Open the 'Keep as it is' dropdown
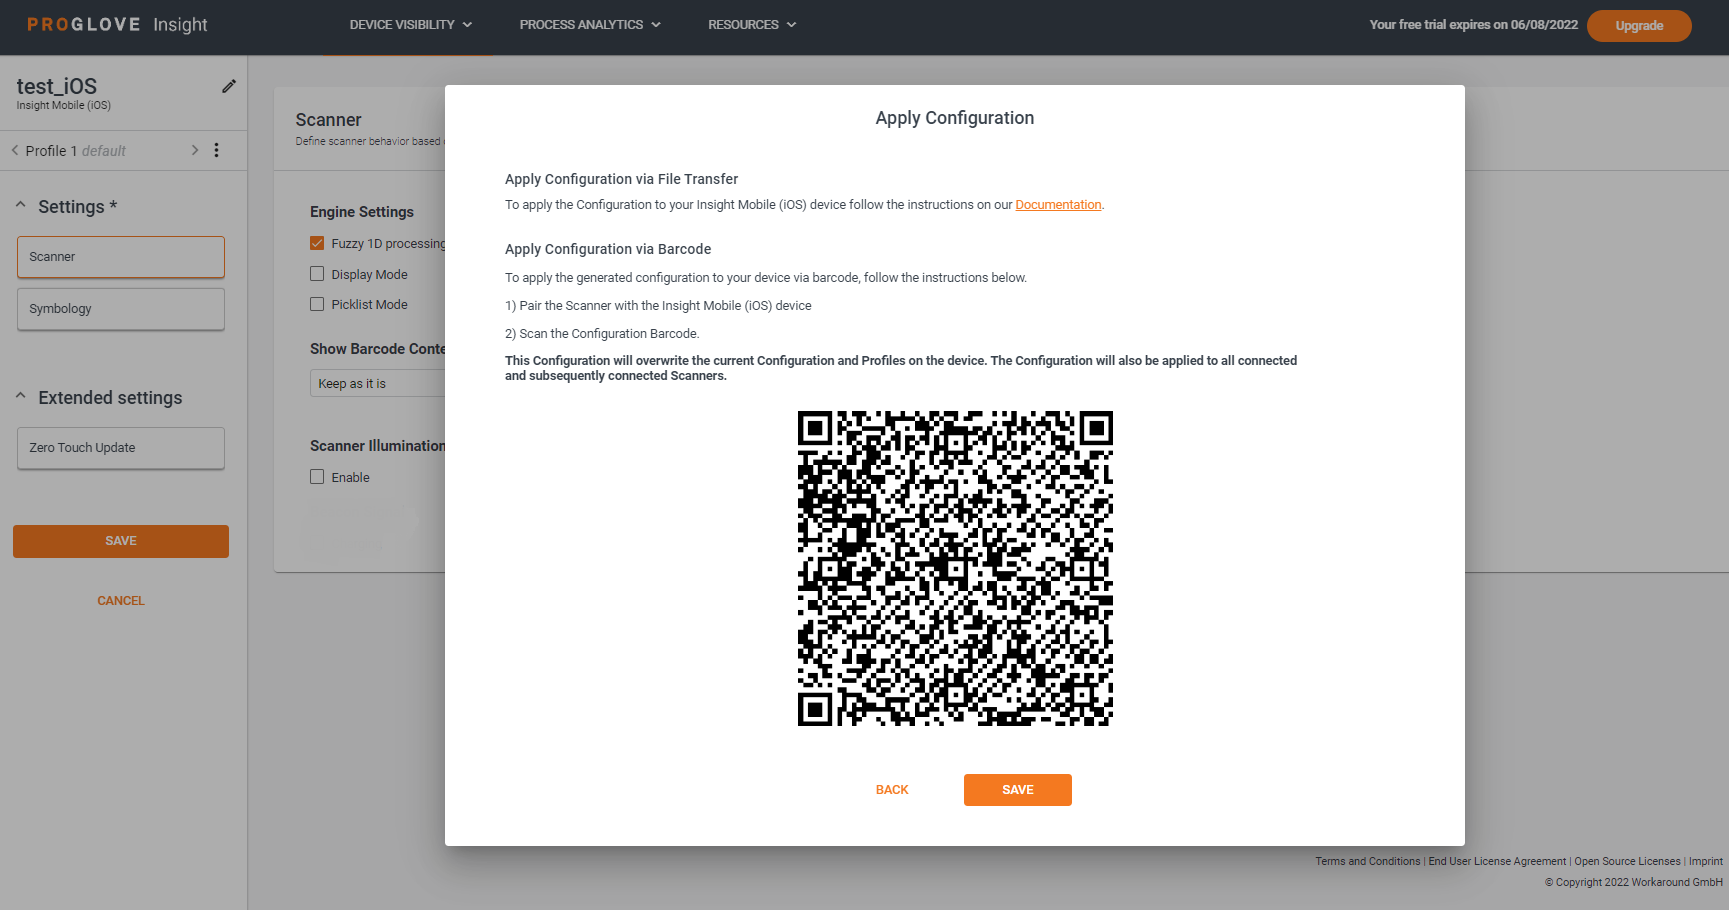 coord(378,383)
